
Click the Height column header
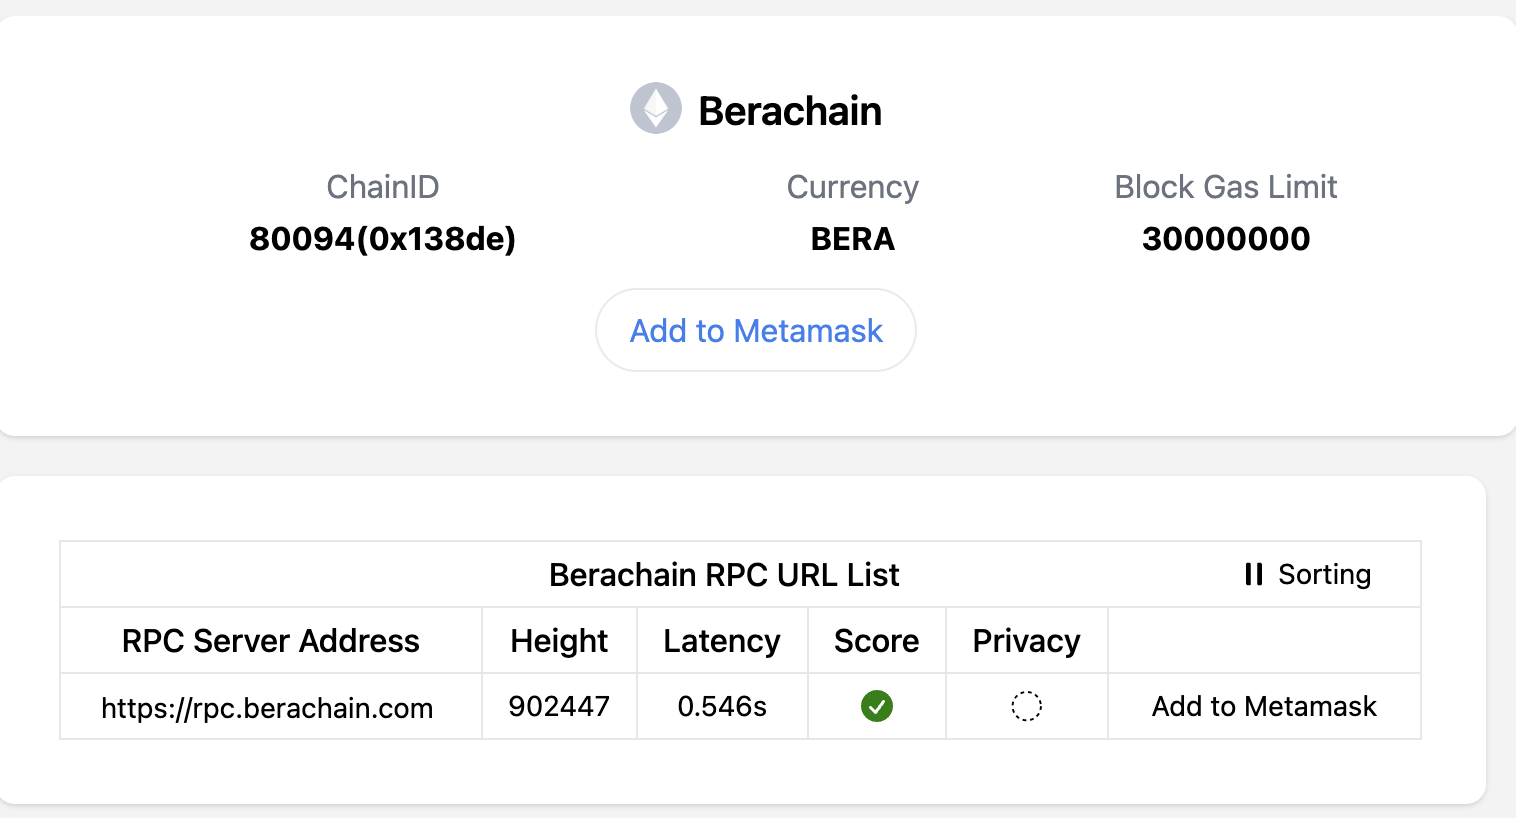[559, 640]
